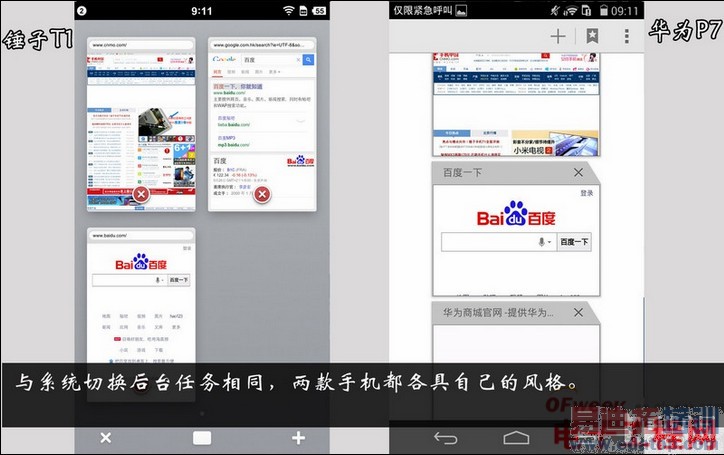
Task: Open the Google search tab thumbnail
Action: coord(262,125)
